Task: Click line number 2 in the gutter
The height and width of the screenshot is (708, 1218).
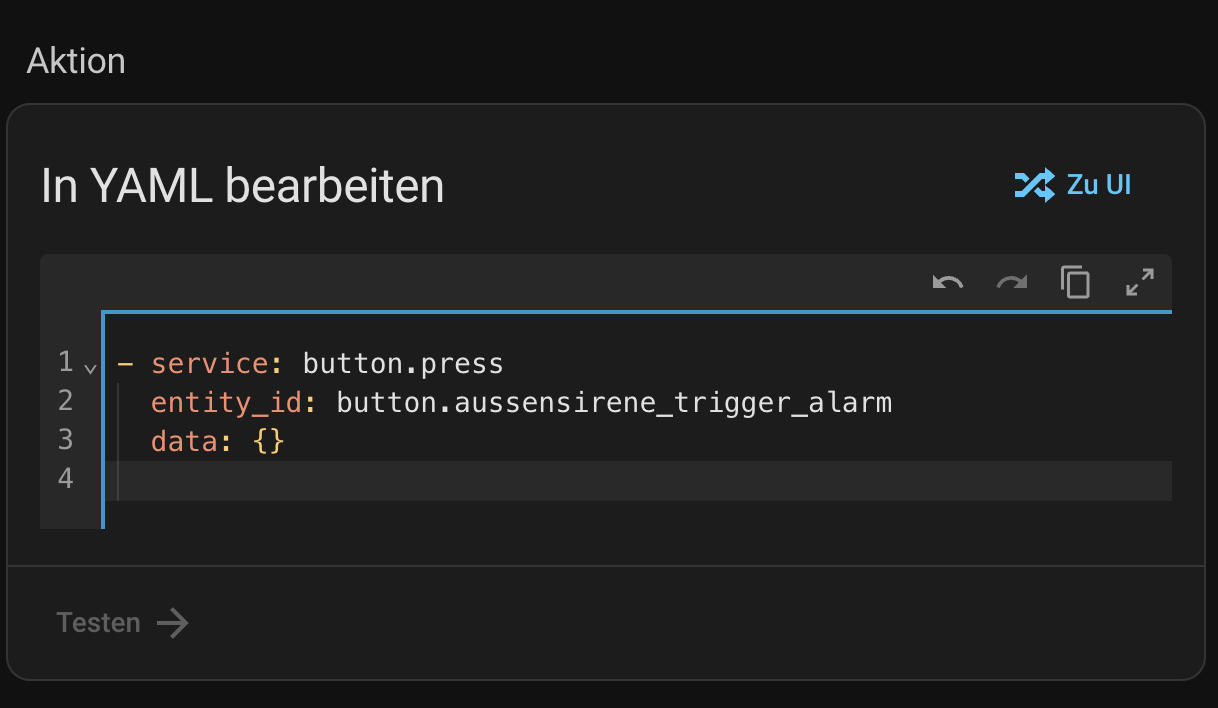Action: [x=66, y=401]
